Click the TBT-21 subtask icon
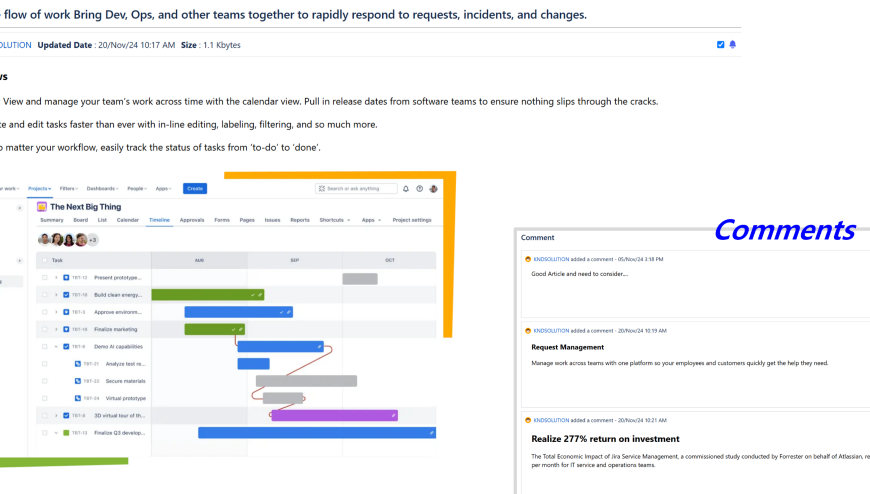The image size is (870, 494). 77,363
